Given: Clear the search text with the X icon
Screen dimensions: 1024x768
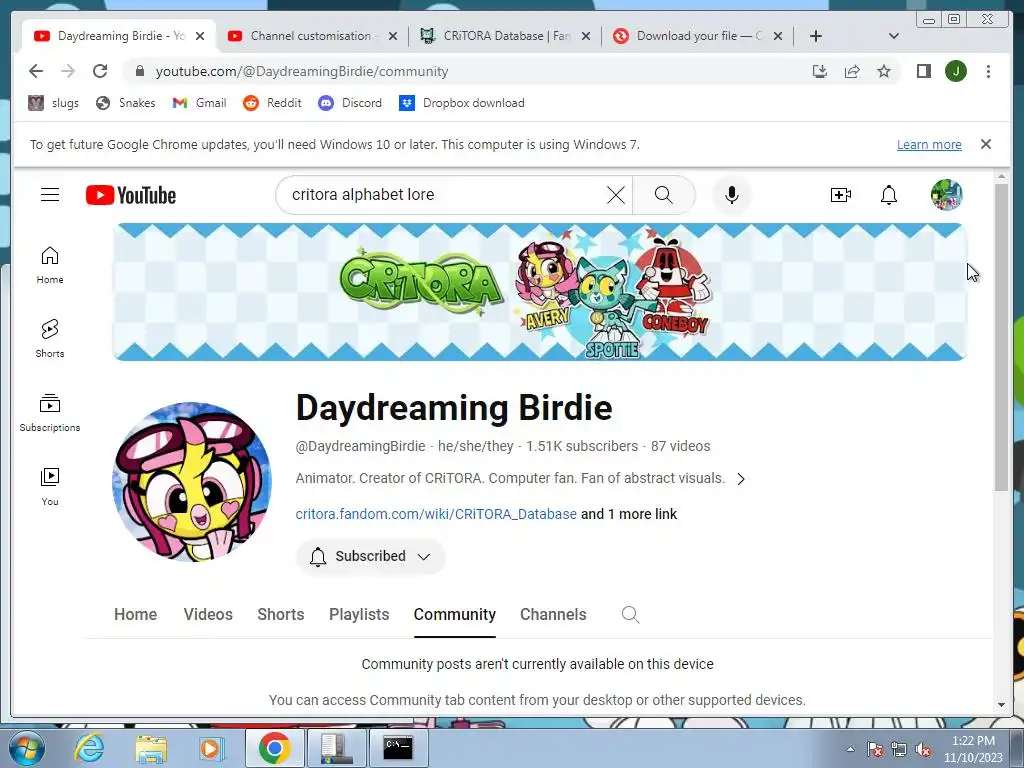Looking at the screenshot, I should (x=615, y=195).
